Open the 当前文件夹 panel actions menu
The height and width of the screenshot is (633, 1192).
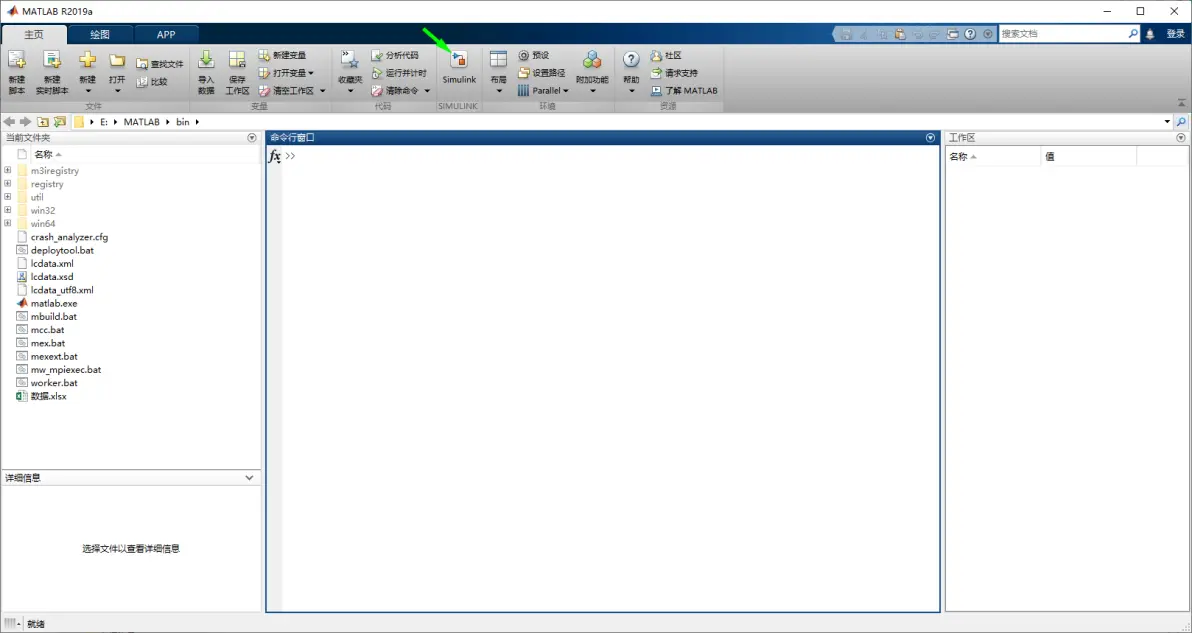(252, 138)
